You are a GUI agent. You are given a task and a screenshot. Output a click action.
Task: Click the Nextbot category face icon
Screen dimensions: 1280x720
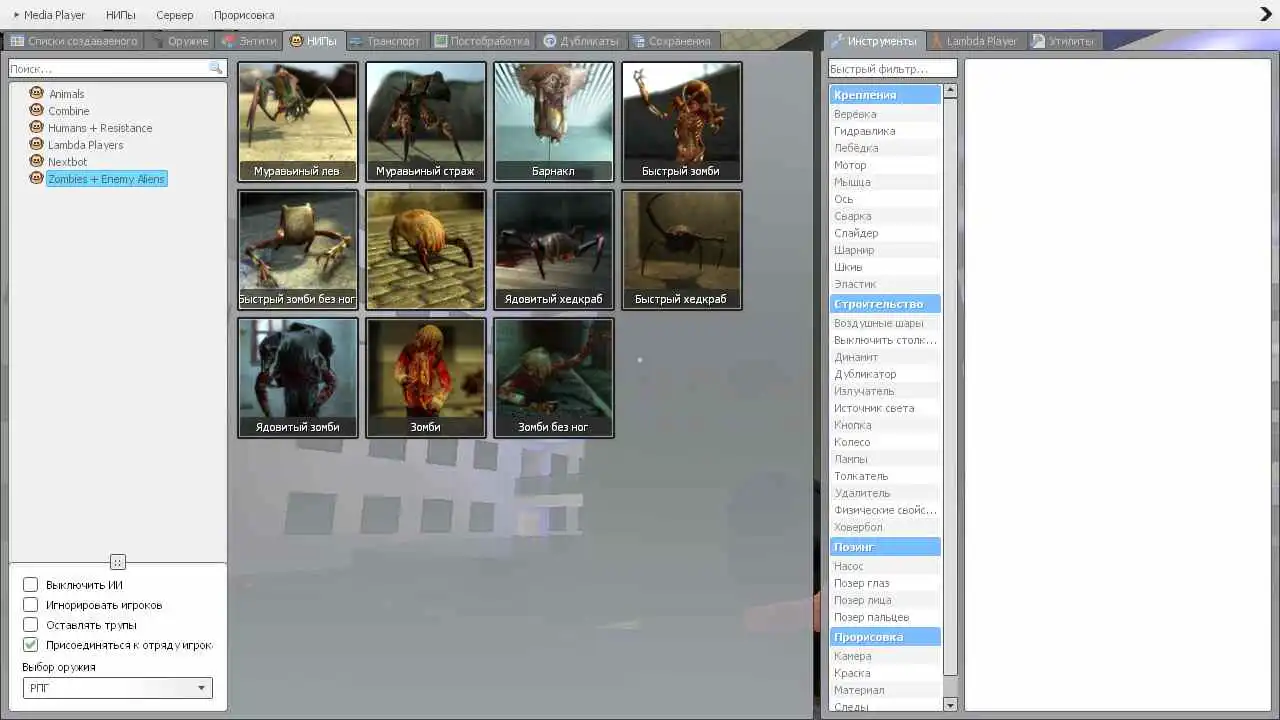37,161
